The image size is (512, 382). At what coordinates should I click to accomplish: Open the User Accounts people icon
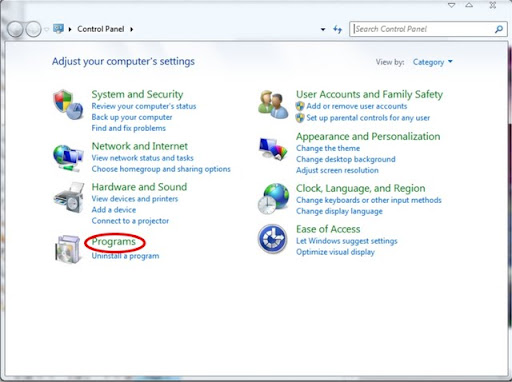point(273,105)
